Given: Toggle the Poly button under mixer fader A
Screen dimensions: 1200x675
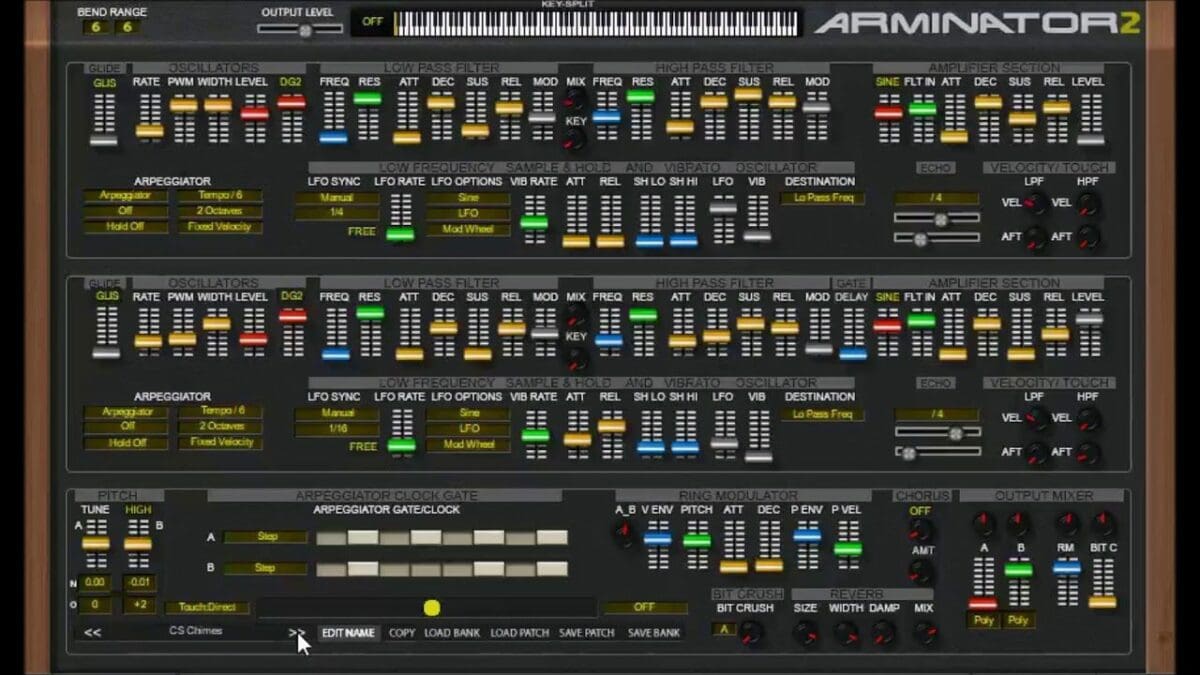Looking at the screenshot, I should (983, 620).
